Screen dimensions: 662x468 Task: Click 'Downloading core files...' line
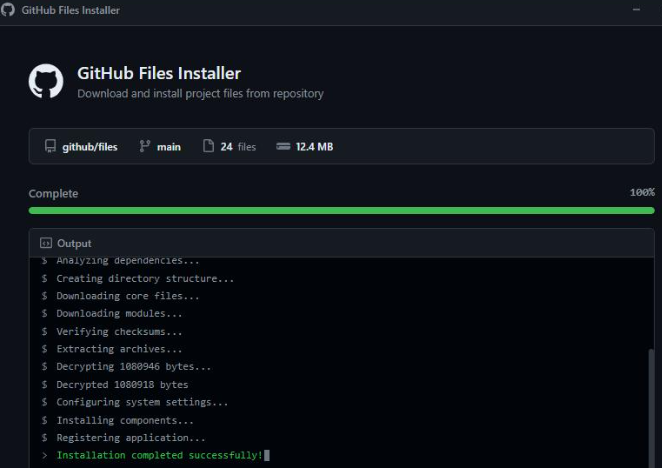128,296
